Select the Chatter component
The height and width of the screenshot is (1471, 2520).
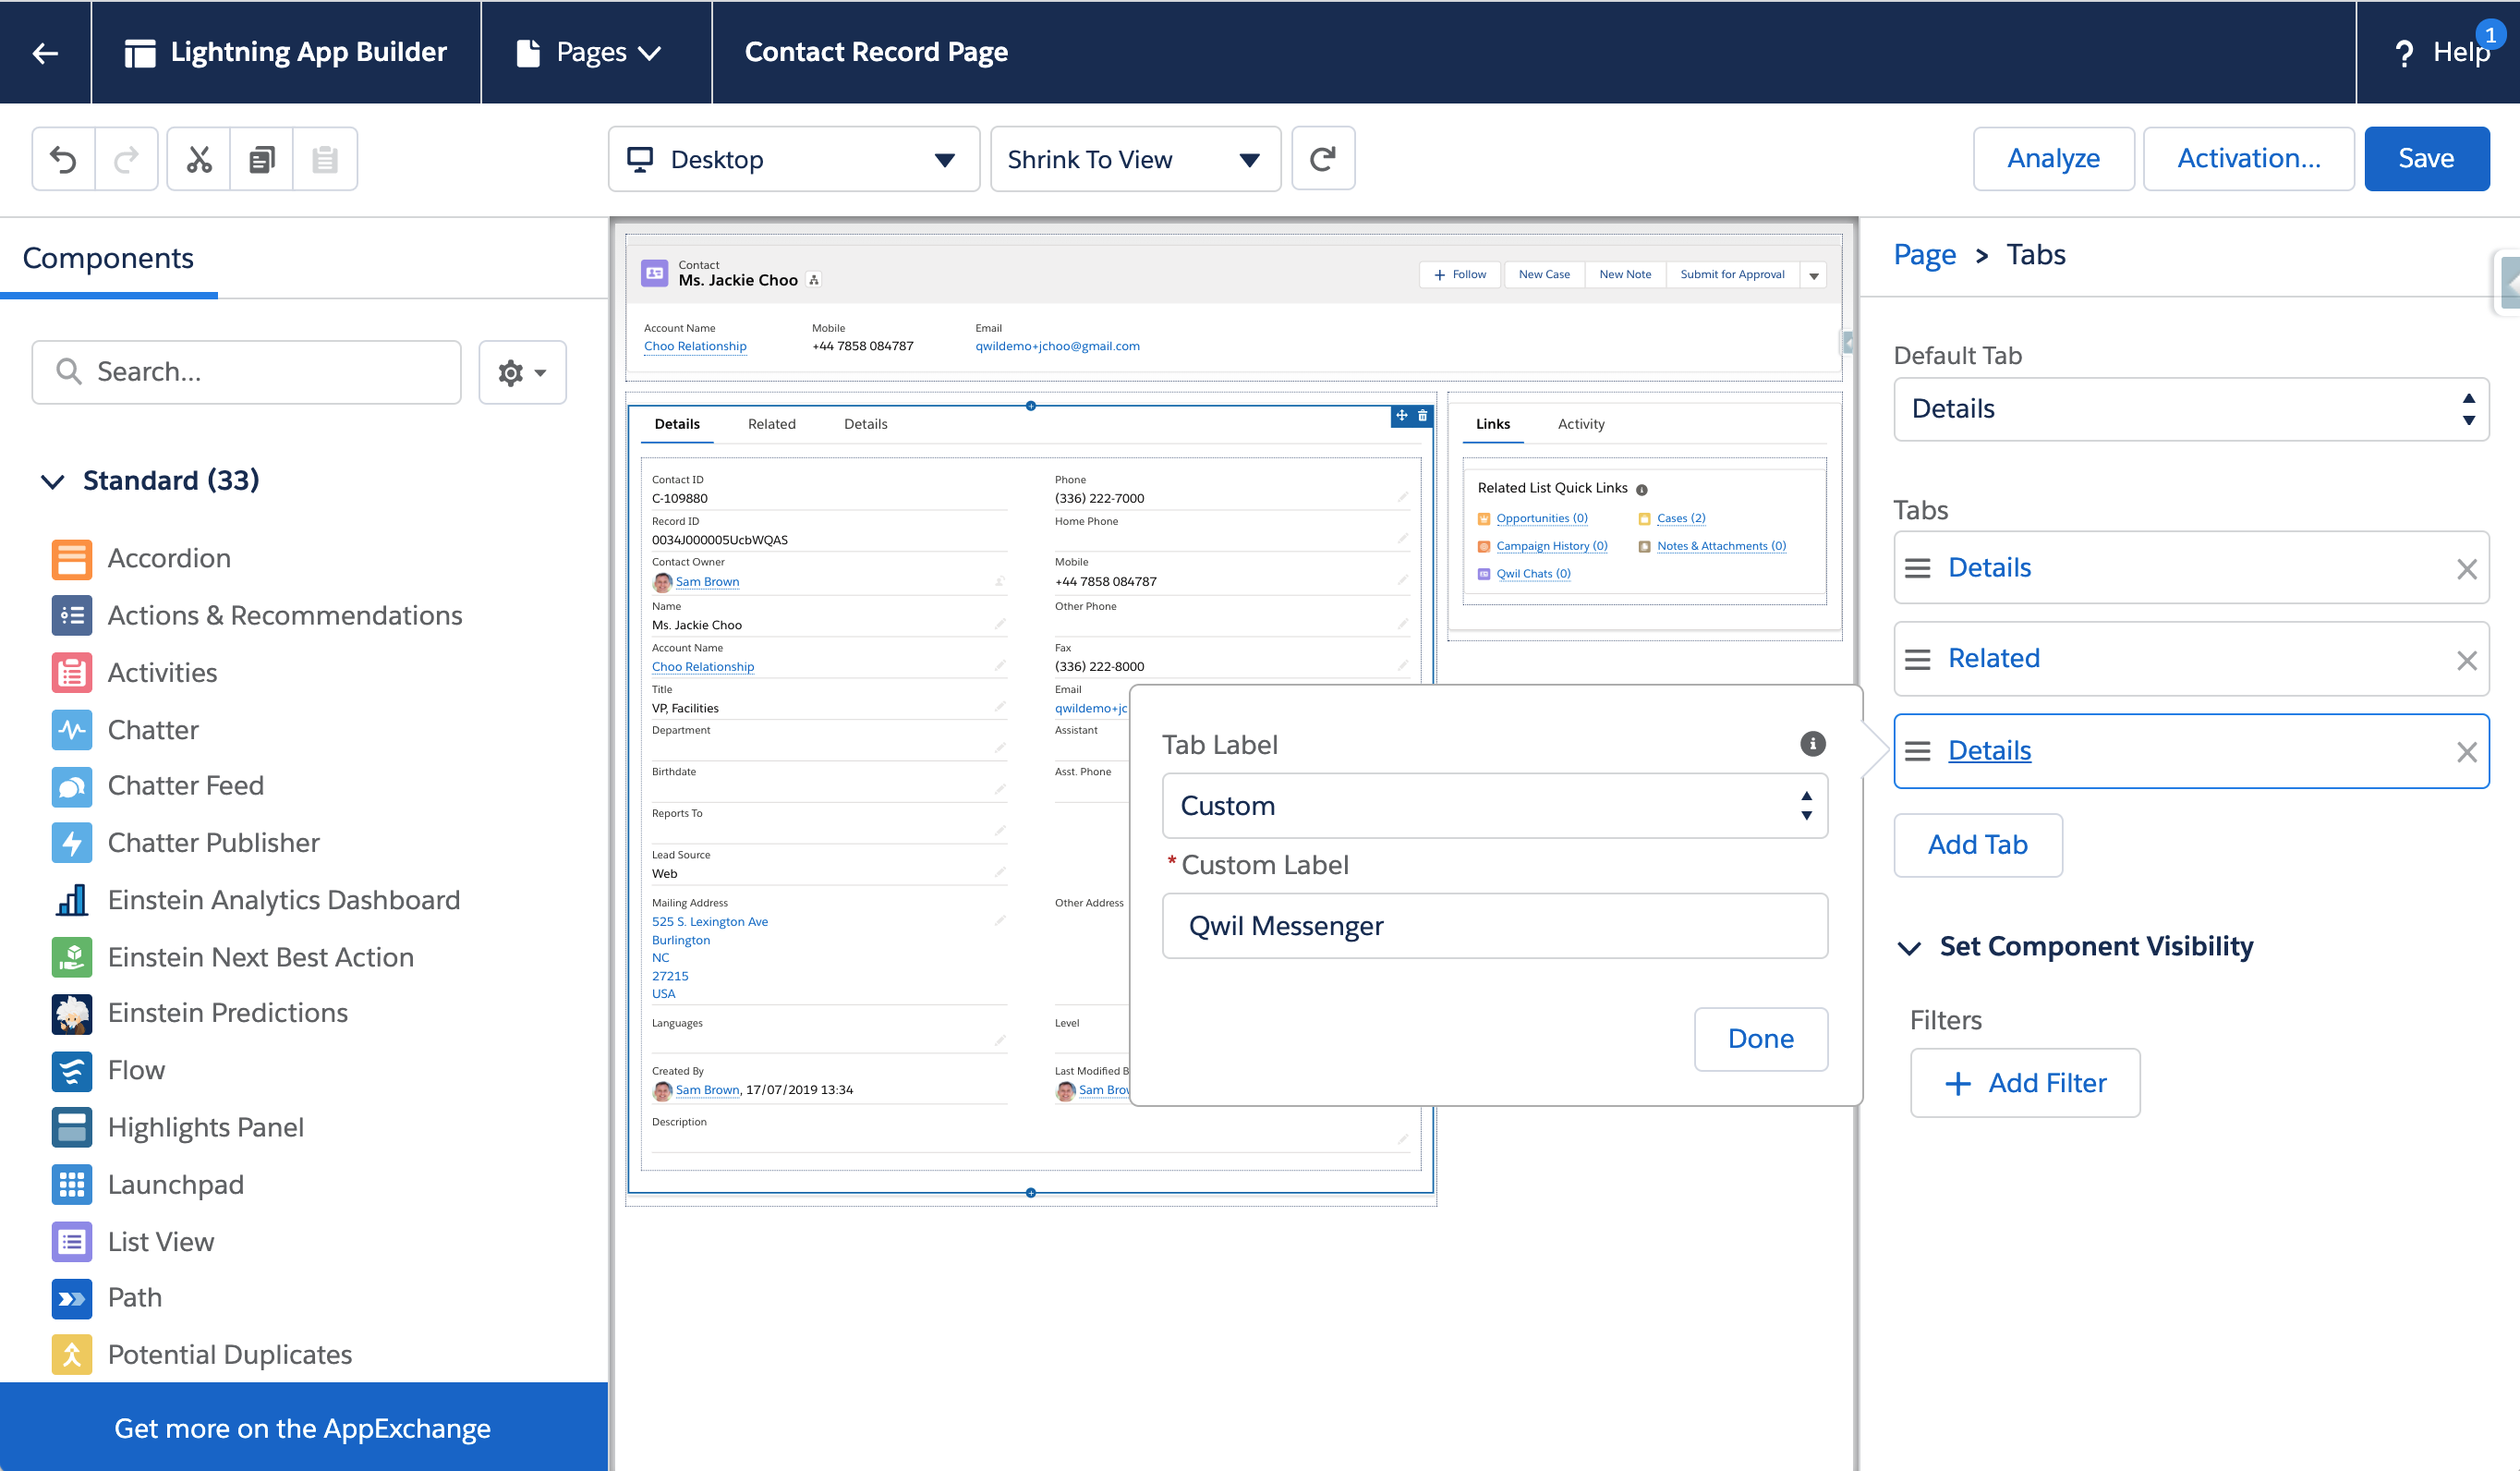point(125,729)
